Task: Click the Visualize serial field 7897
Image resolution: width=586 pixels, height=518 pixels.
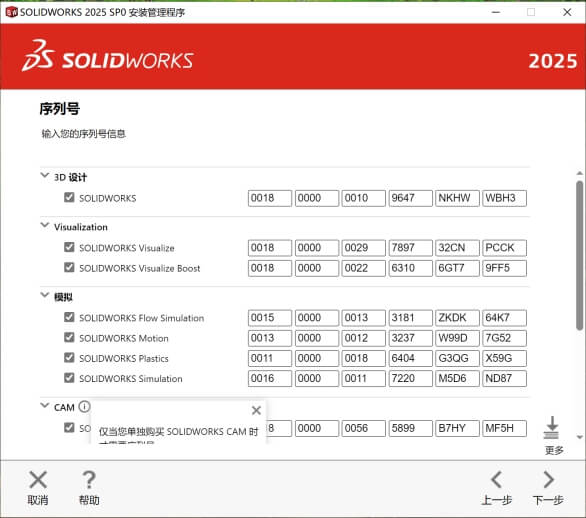Action: 410,248
